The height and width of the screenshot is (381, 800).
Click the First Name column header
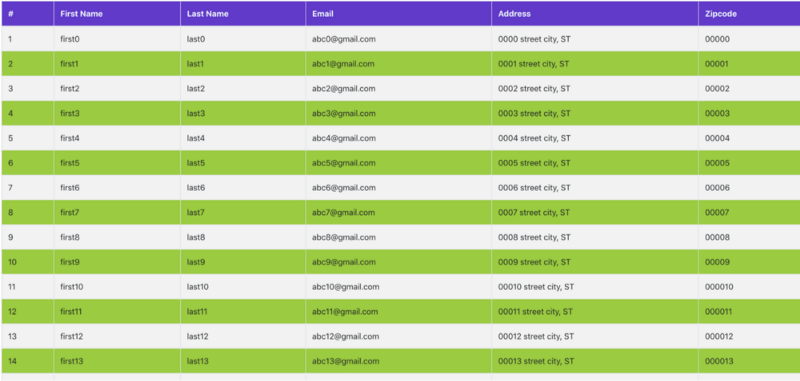[x=117, y=14]
